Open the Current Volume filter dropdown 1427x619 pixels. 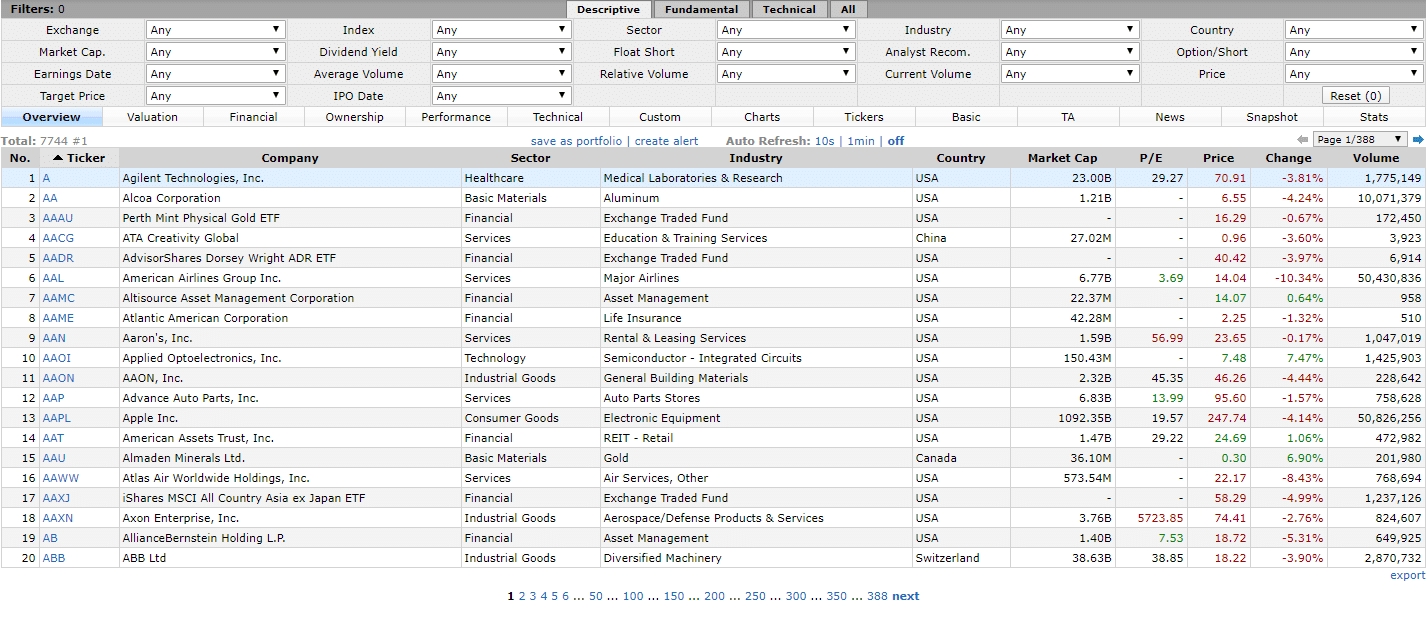(1070, 74)
